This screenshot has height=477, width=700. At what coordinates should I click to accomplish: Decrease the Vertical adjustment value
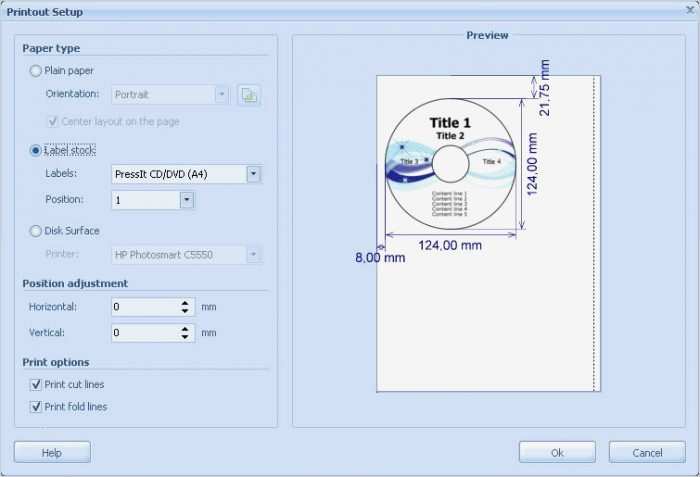185,337
